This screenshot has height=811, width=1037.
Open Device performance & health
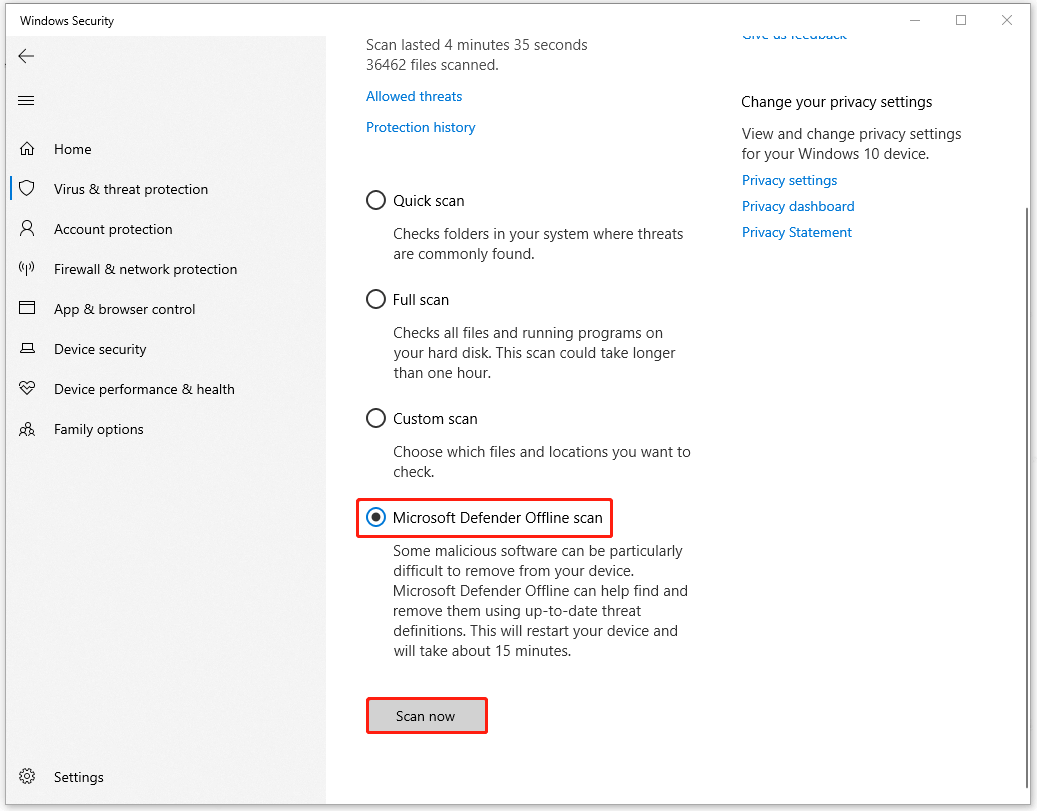pos(144,389)
